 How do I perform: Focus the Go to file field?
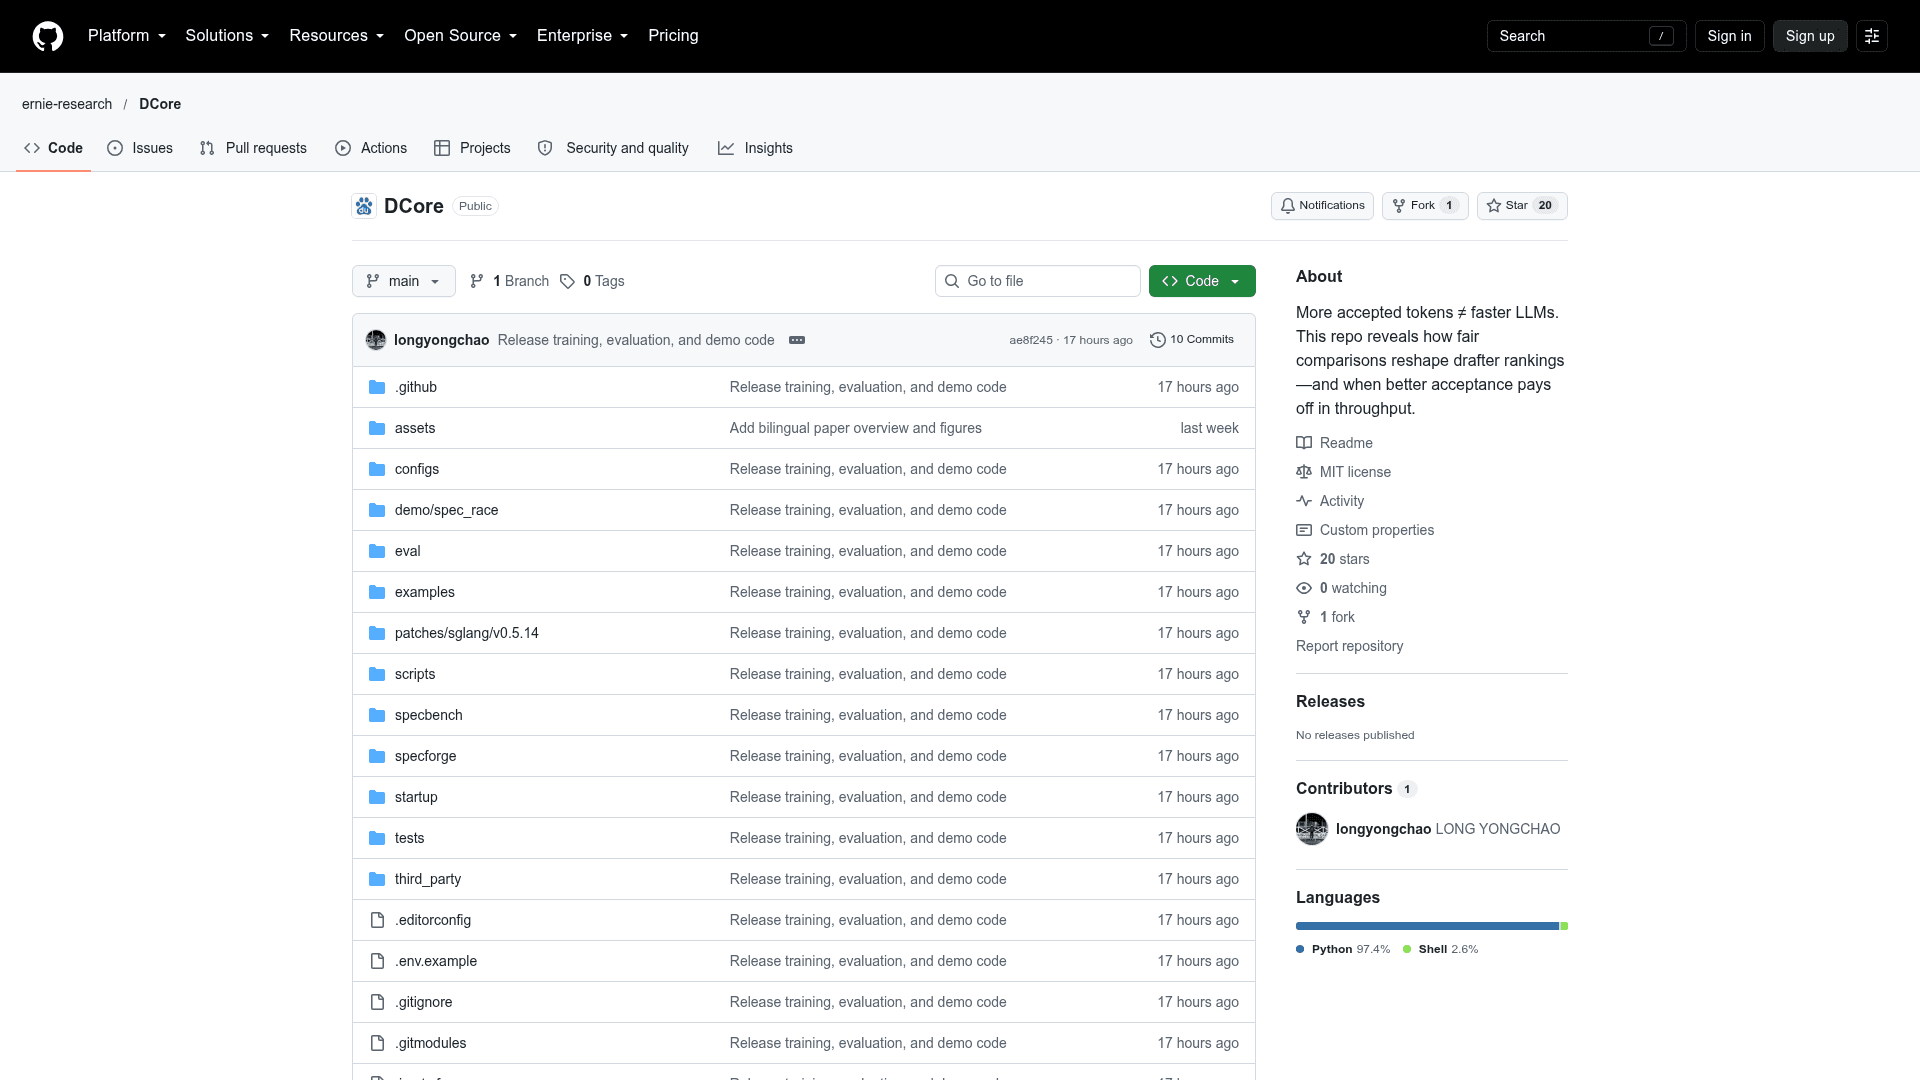point(1038,281)
